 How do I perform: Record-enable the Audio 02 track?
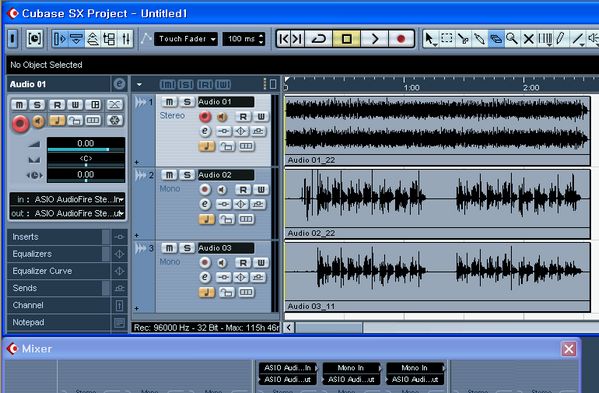click(x=205, y=189)
